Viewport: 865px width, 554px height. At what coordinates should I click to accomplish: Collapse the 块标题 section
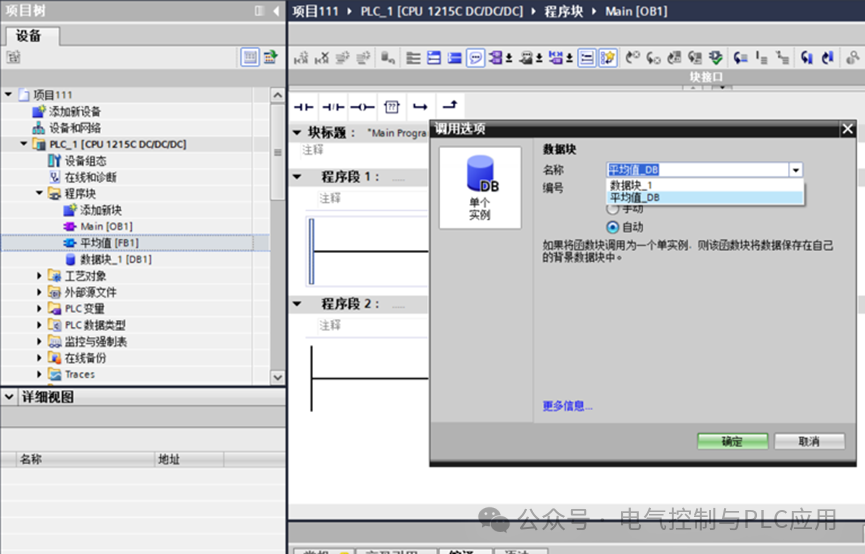pyautogui.click(x=297, y=132)
